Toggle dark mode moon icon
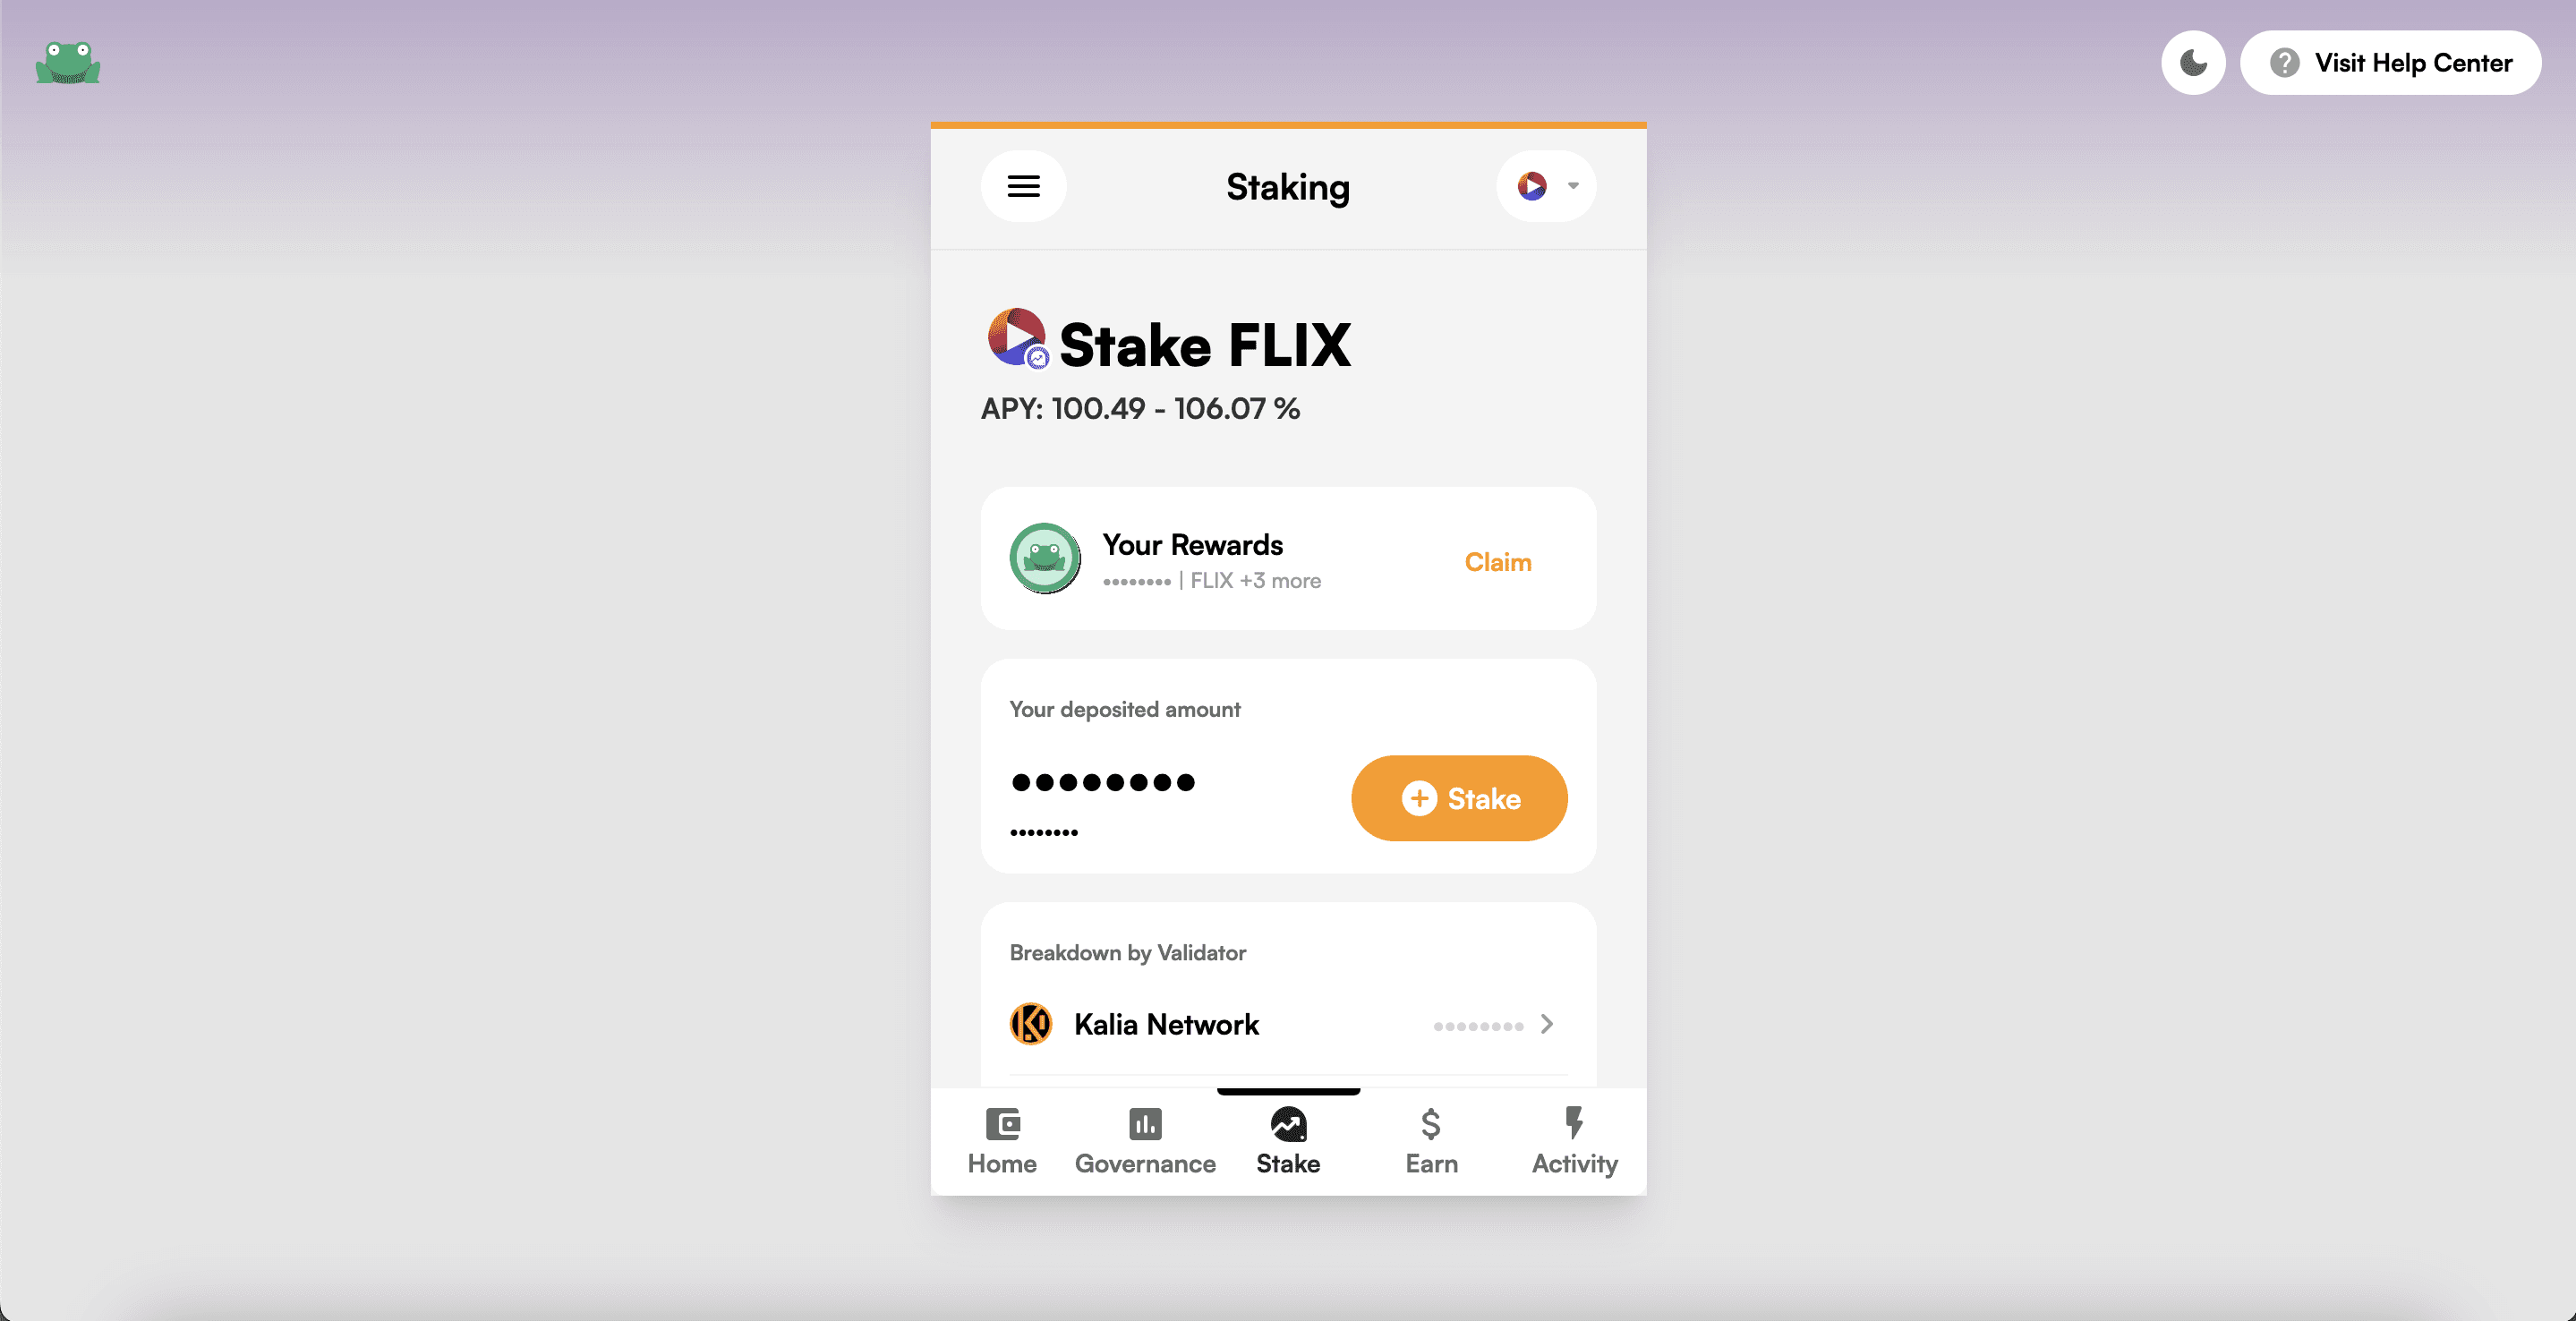 point(2192,63)
